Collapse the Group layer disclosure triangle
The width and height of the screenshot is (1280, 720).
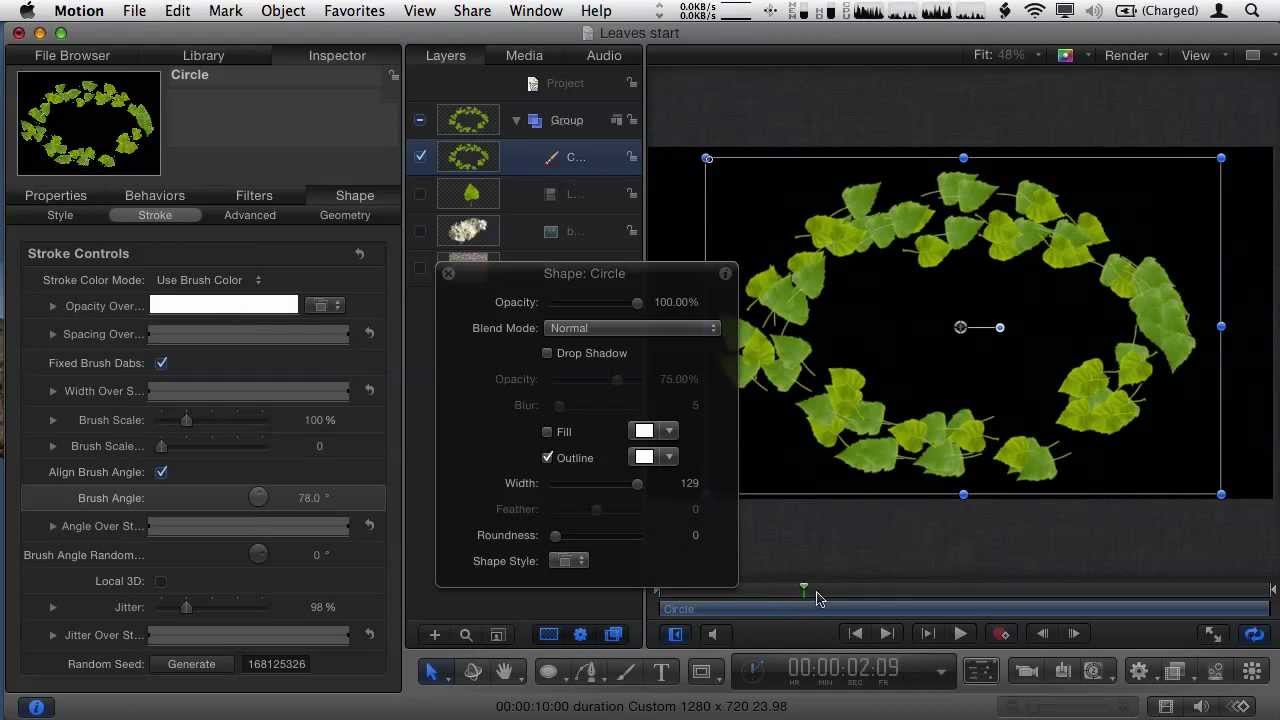pos(516,120)
